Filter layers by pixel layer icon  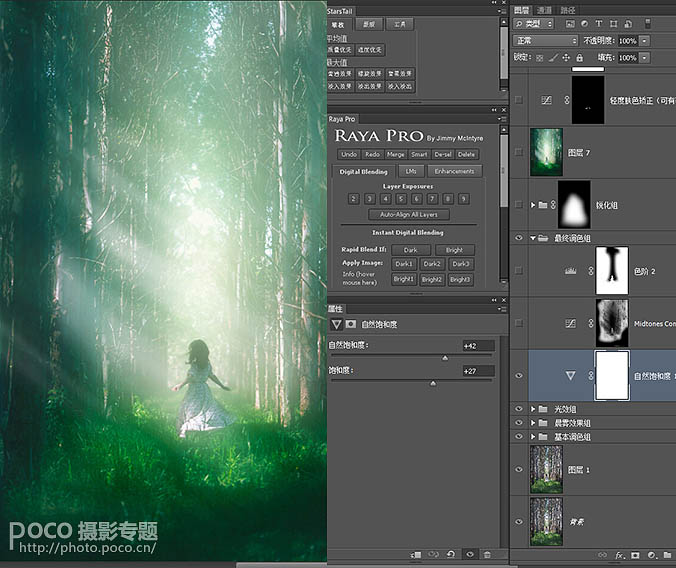coord(570,24)
